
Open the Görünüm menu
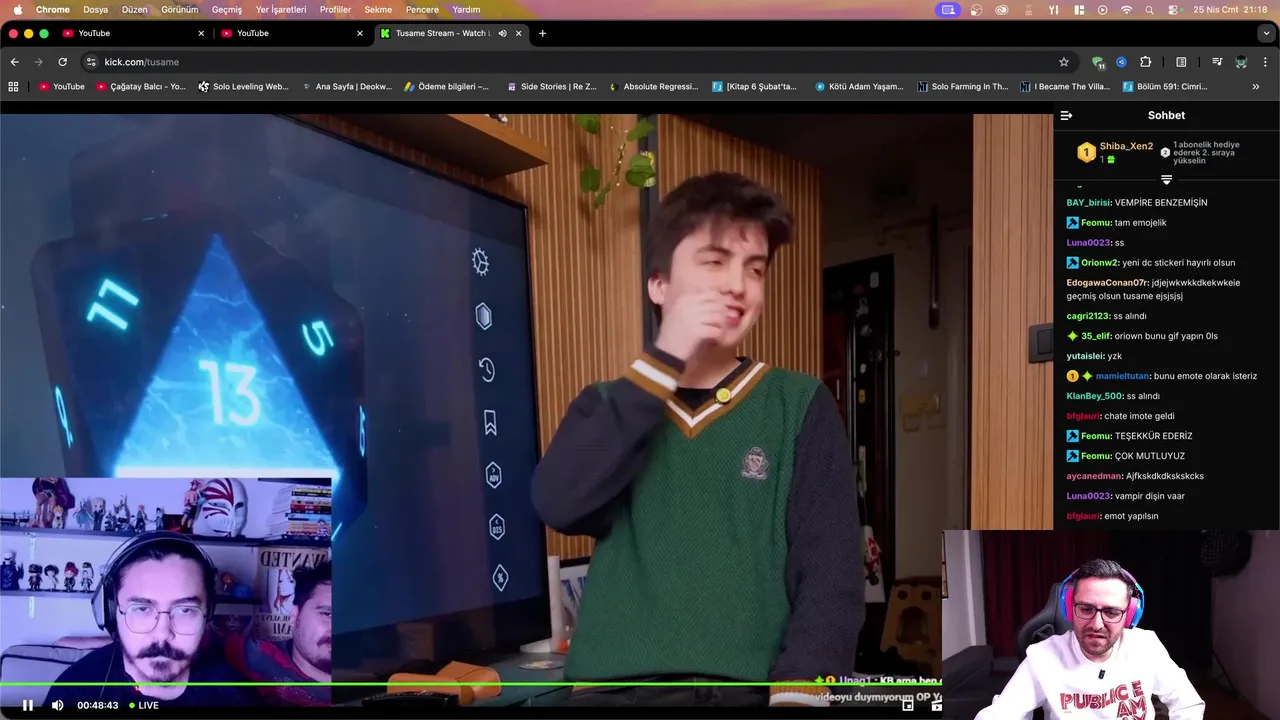pos(180,9)
